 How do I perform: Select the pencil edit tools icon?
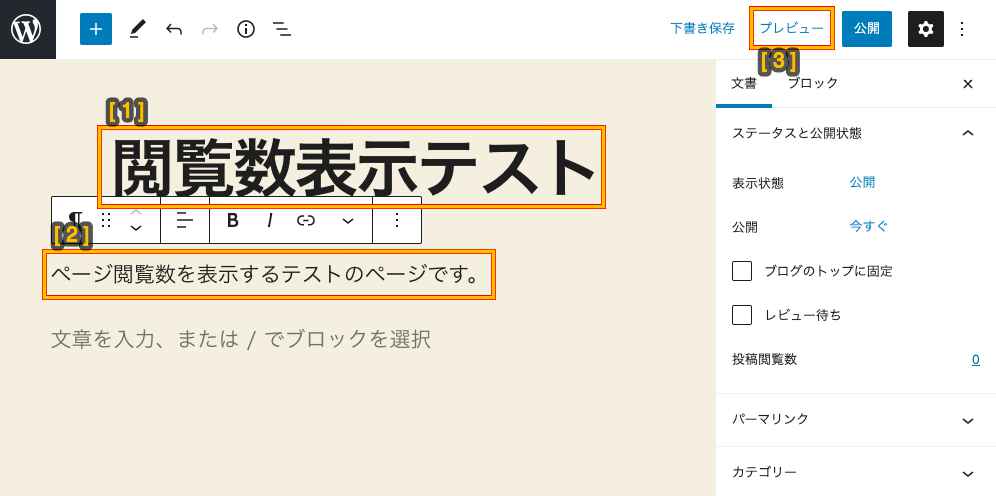(137, 29)
